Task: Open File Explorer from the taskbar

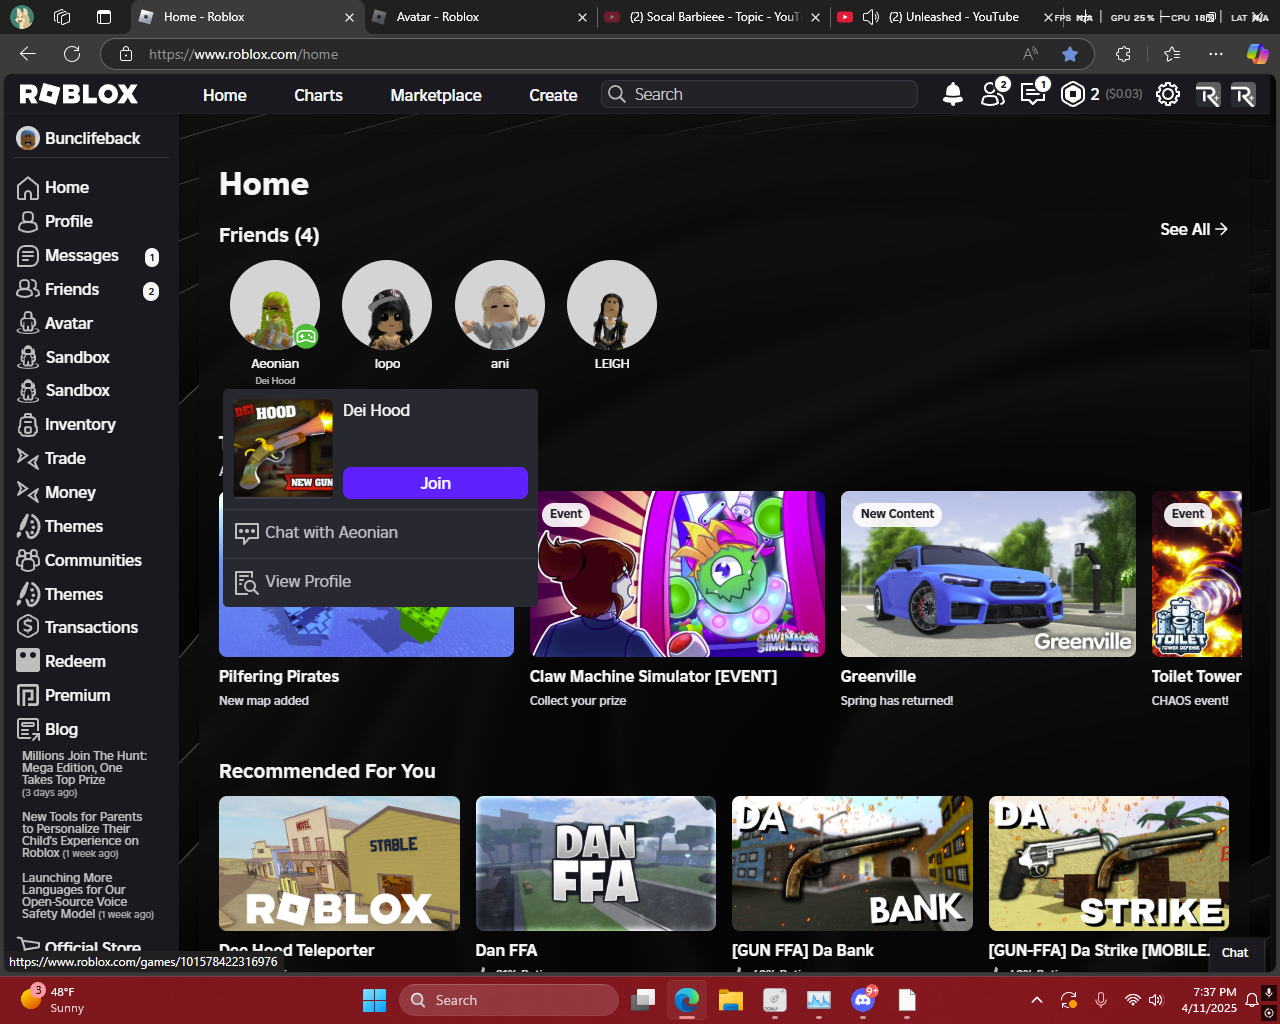Action: 730,999
